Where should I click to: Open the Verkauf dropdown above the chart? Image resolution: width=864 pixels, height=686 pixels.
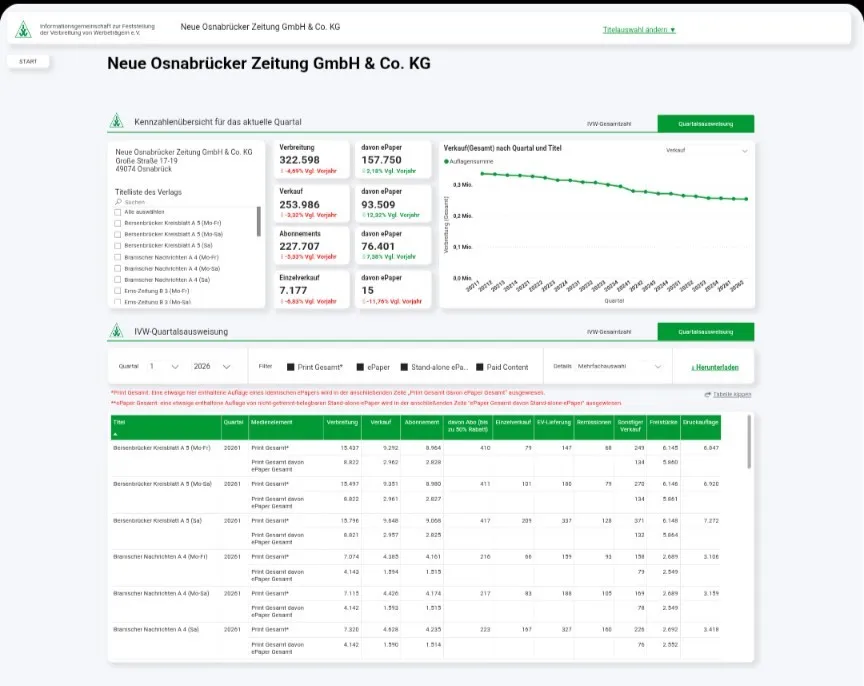[706, 150]
